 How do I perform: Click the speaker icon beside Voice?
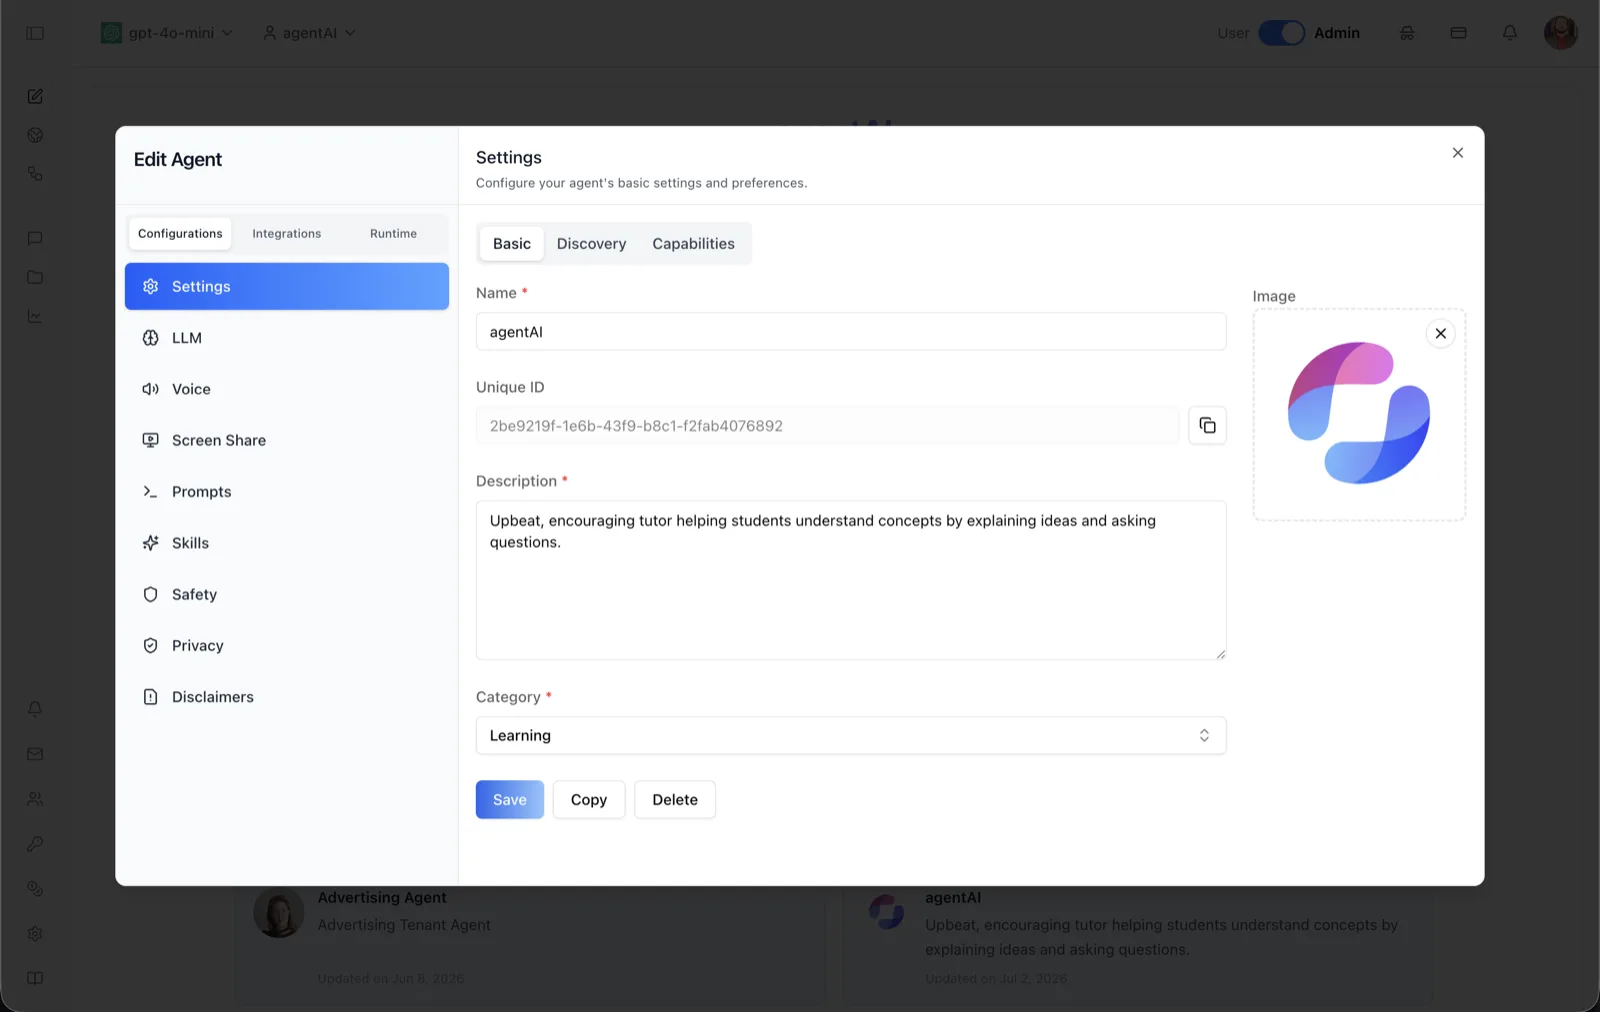151,389
